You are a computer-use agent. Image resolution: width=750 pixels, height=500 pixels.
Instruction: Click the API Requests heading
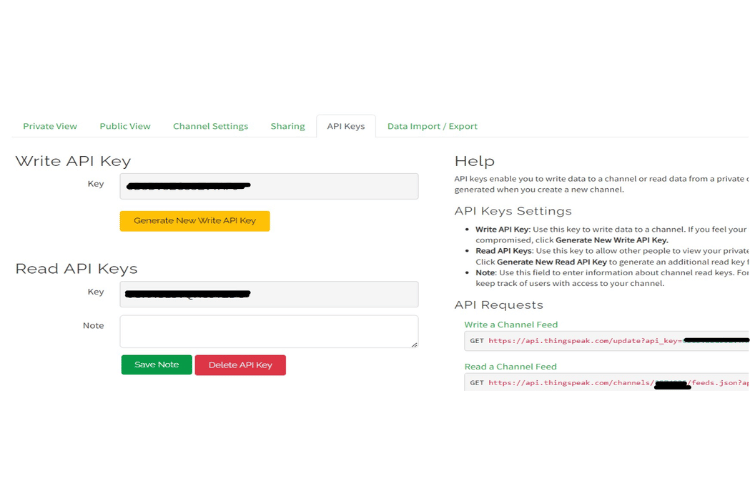(x=499, y=305)
